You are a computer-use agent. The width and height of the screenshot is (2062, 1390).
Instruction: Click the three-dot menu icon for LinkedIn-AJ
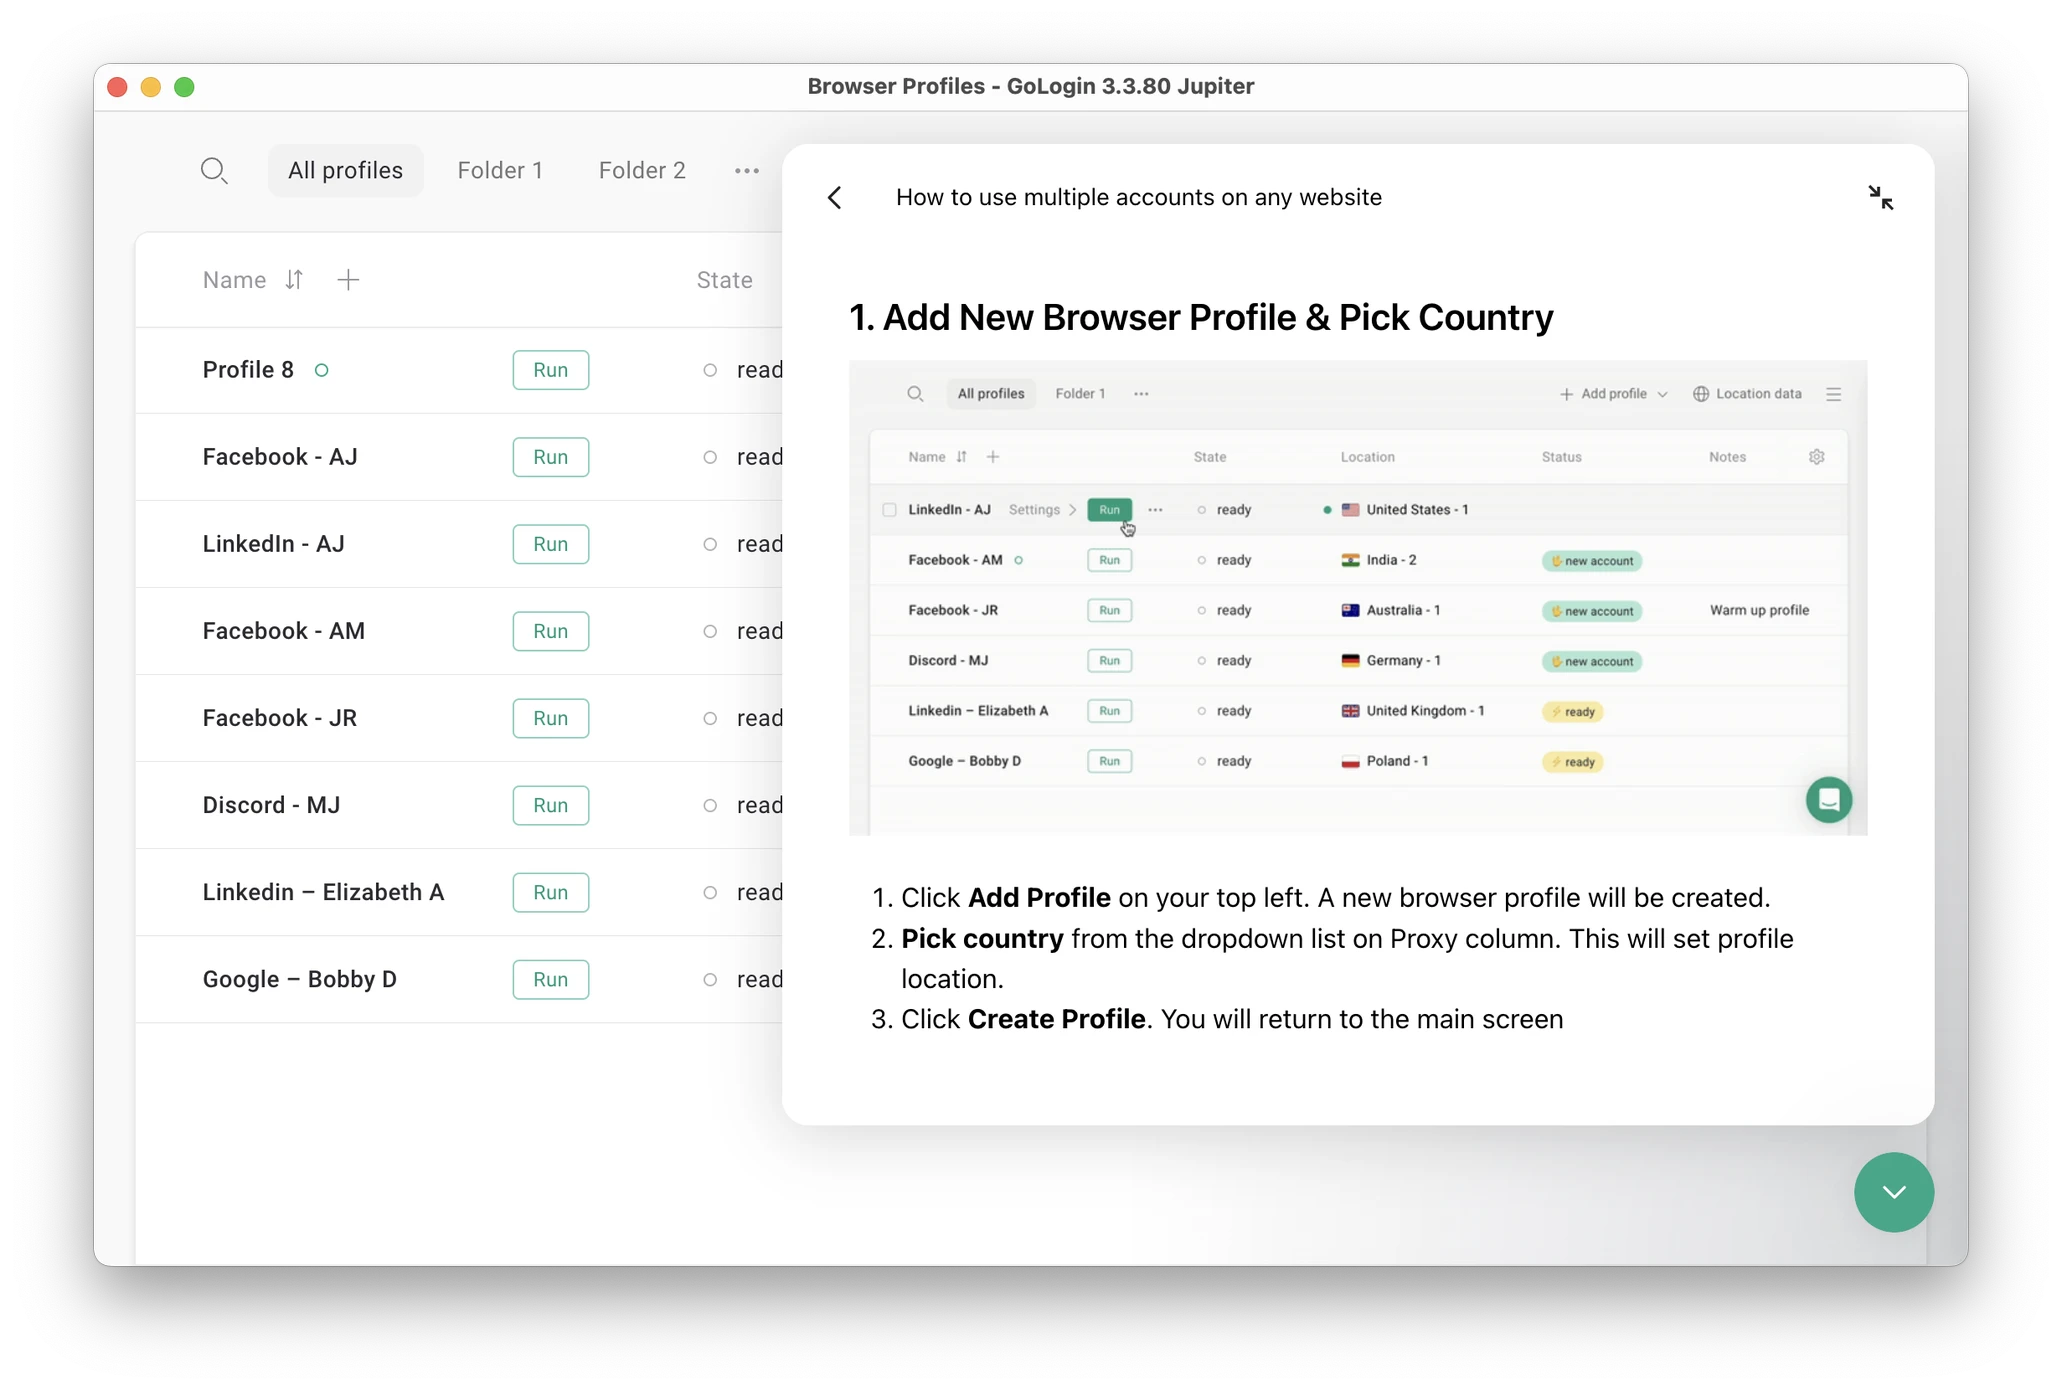[1154, 509]
